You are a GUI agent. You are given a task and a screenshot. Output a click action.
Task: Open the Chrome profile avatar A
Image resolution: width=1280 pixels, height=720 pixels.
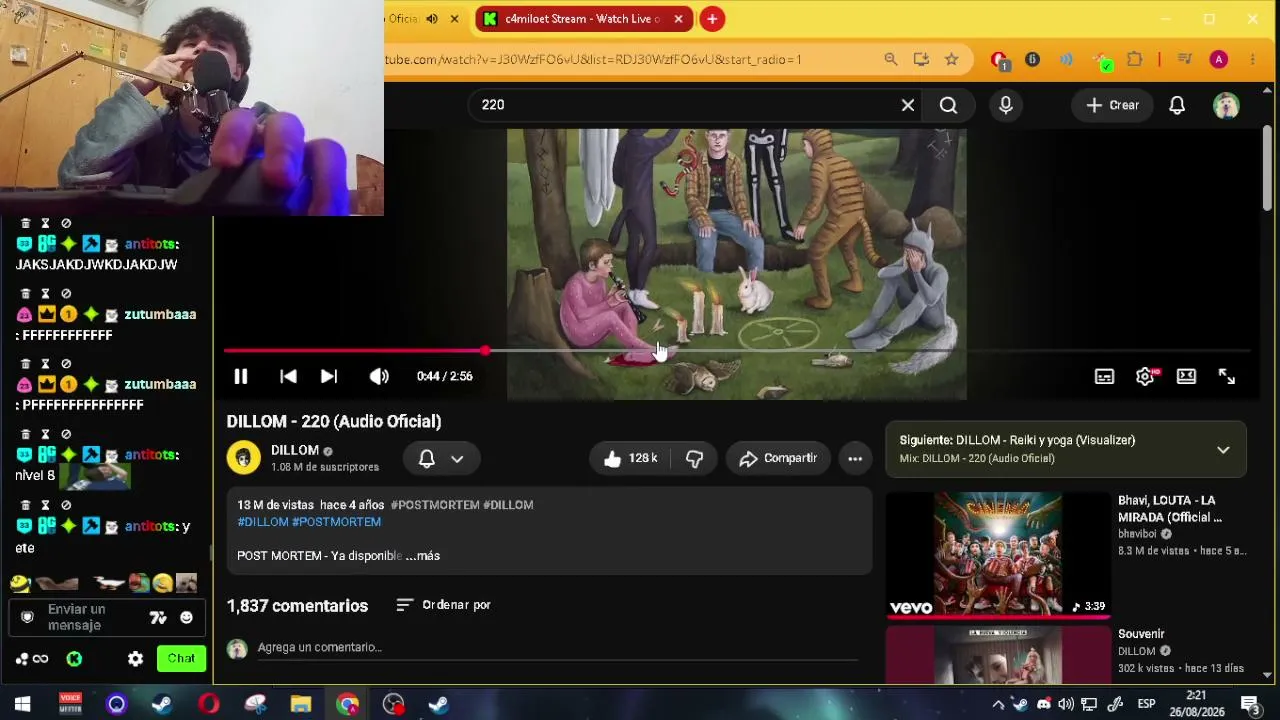coord(1218,60)
